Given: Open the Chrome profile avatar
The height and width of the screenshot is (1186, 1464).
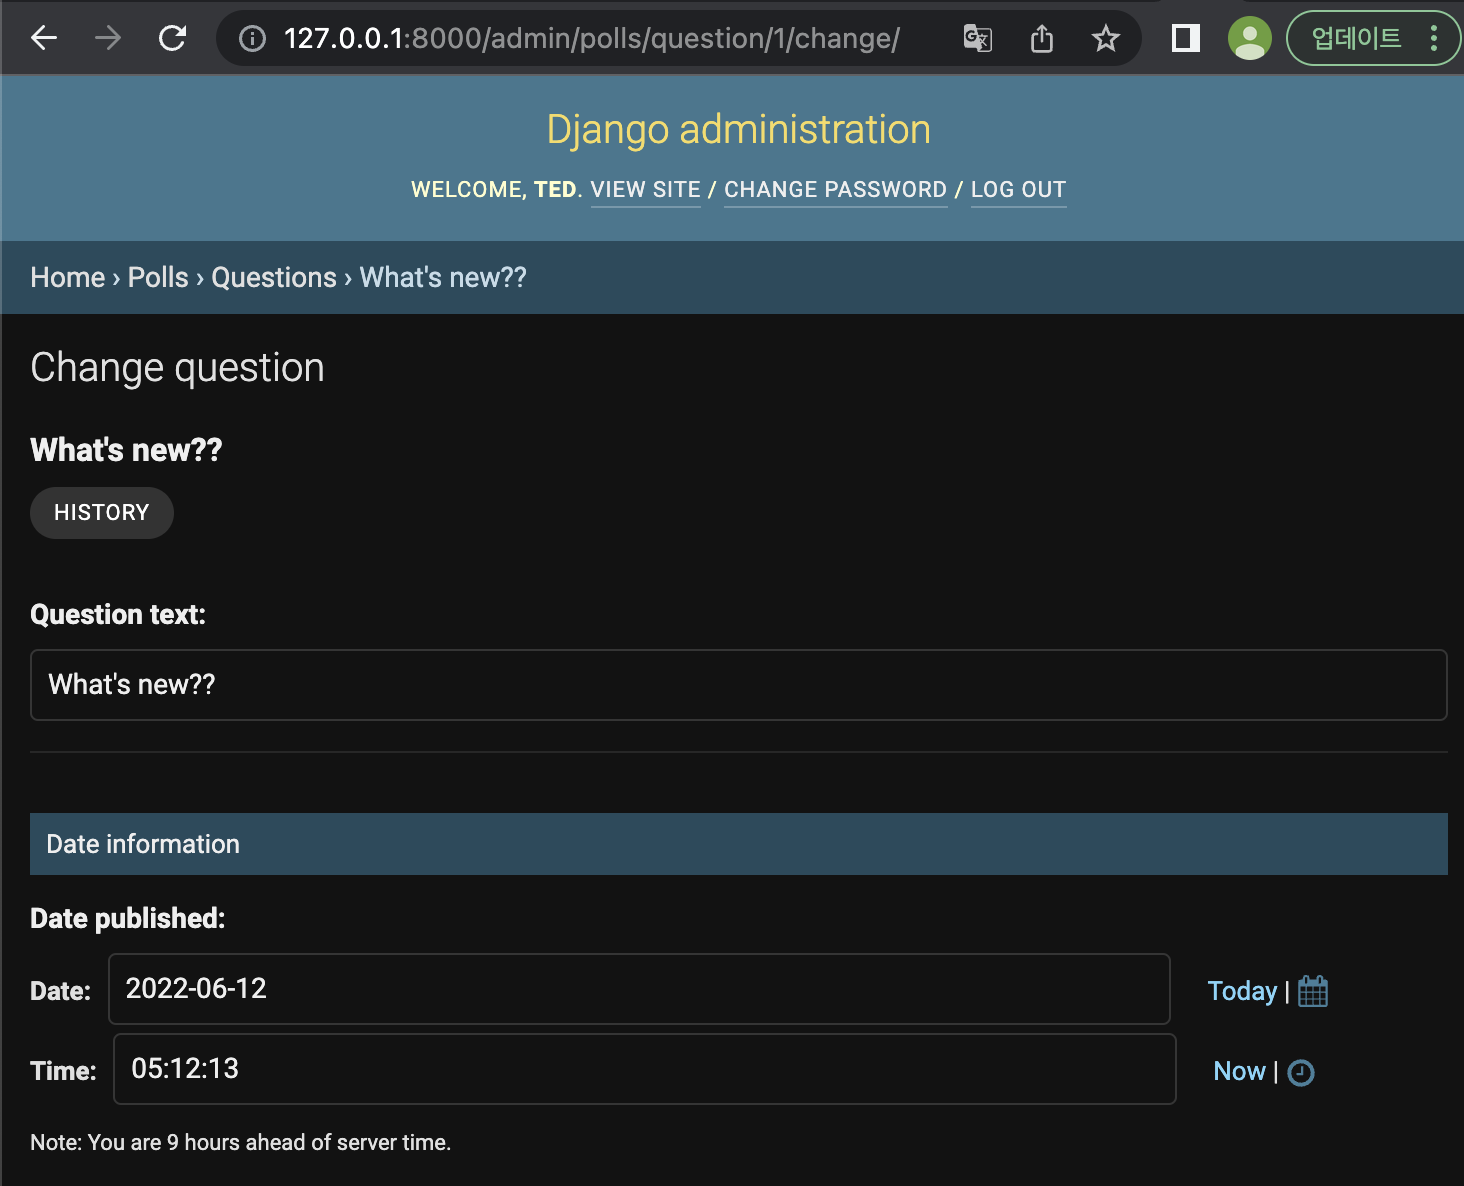Looking at the screenshot, I should click(x=1249, y=38).
